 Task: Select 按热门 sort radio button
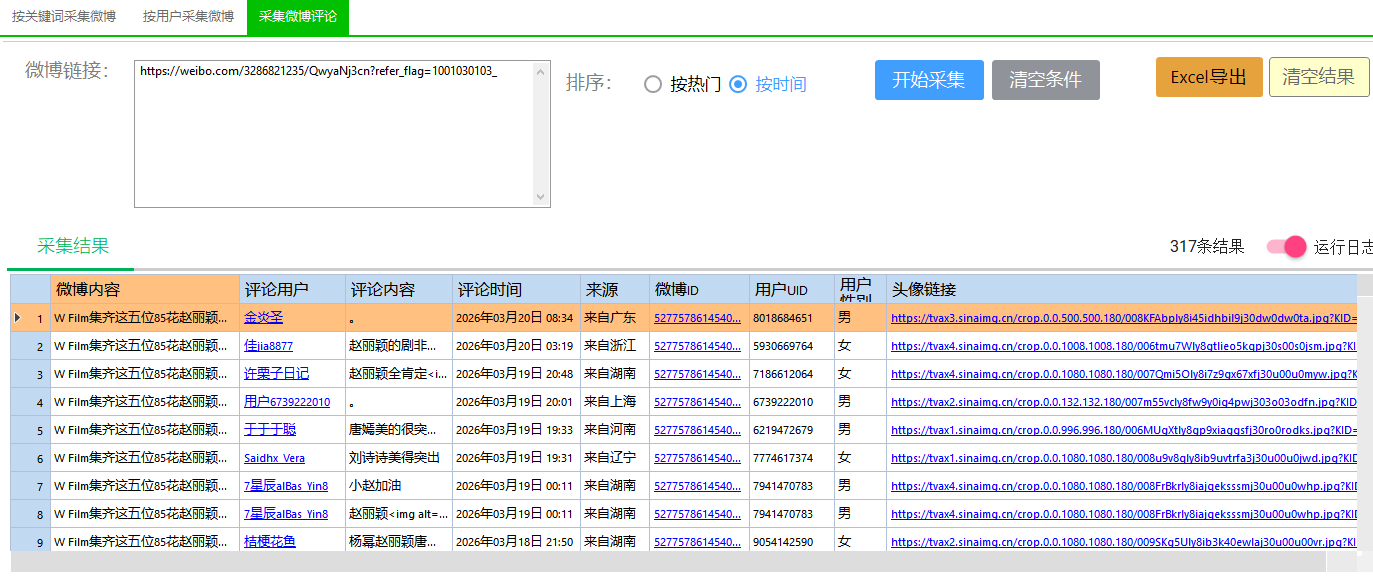point(653,85)
